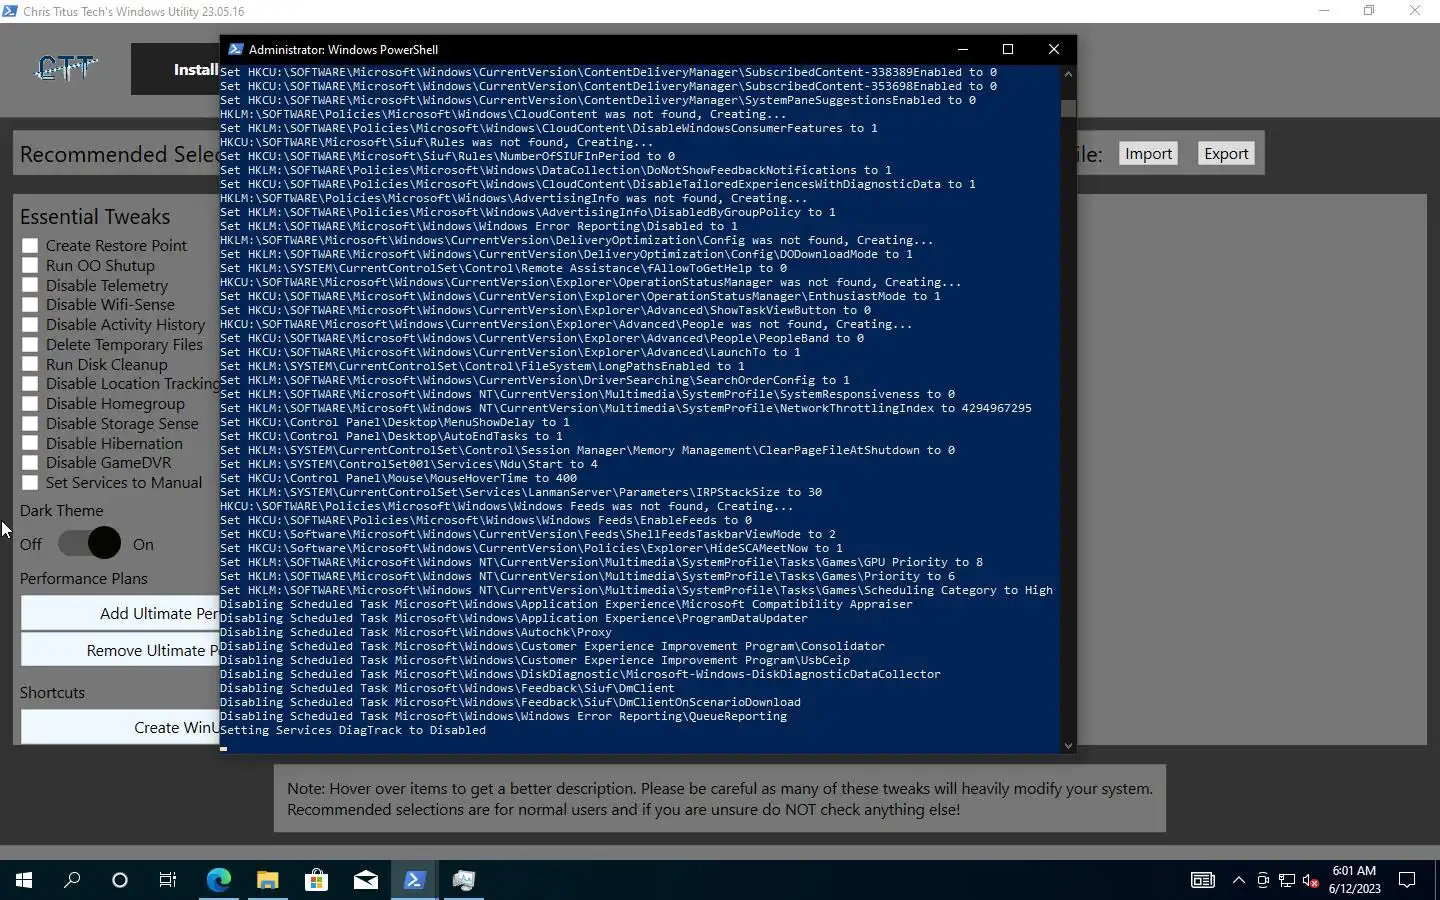Select Delete Temporary Files checkbox
Image resolution: width=1440 pixels, height=900 pixels.
(30, 345)
